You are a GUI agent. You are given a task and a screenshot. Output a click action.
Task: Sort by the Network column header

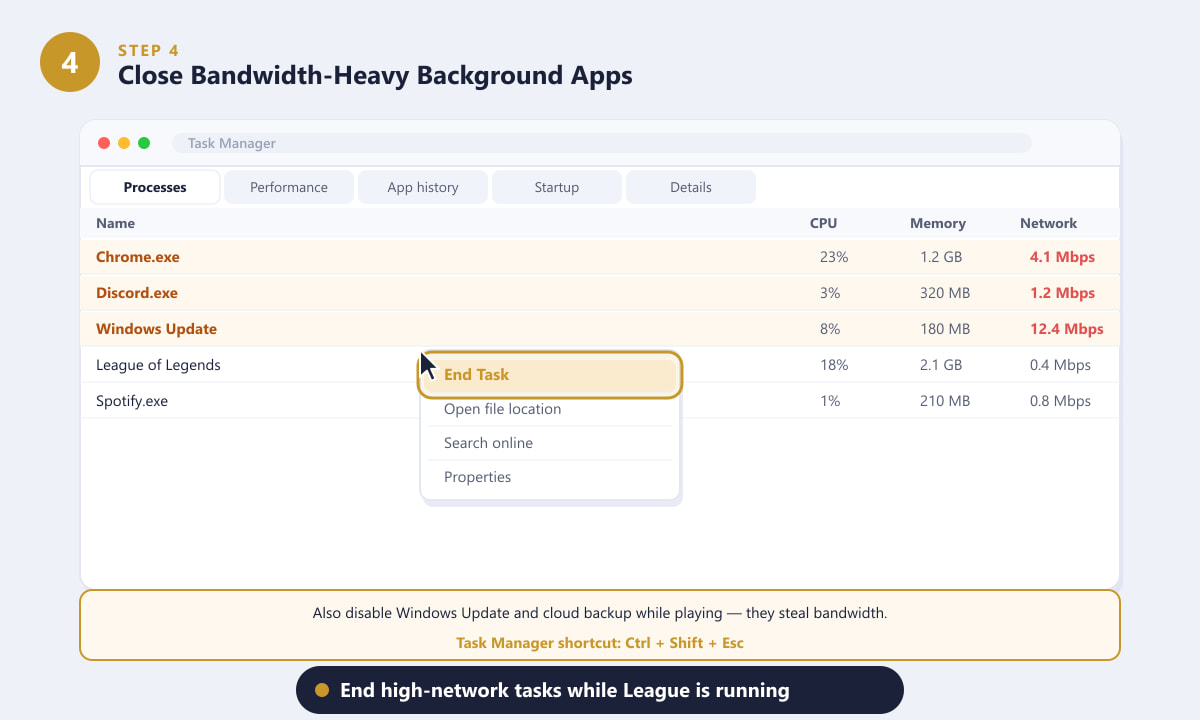tap(1049, 223)
